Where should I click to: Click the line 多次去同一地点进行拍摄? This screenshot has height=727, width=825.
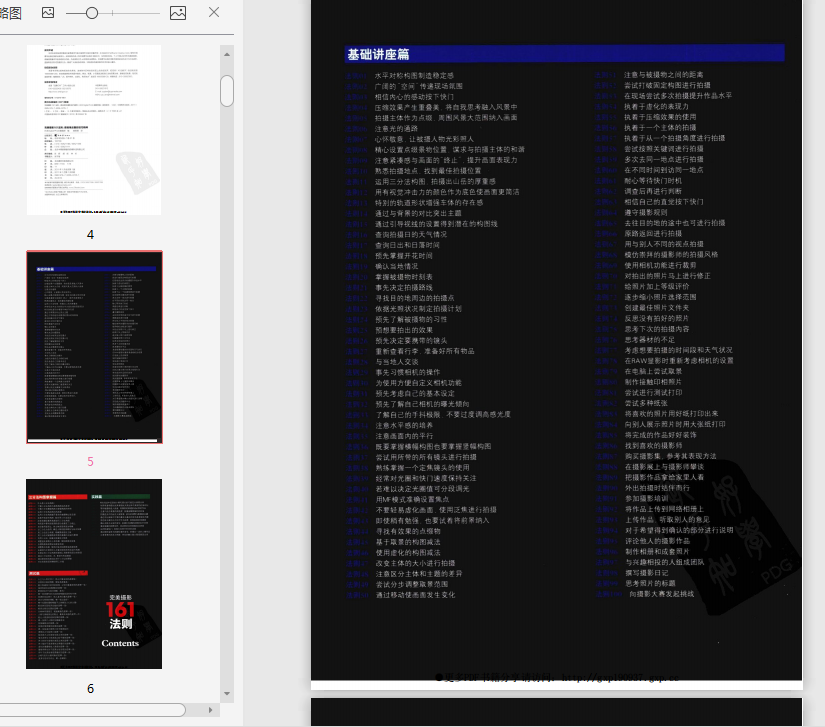663,159
